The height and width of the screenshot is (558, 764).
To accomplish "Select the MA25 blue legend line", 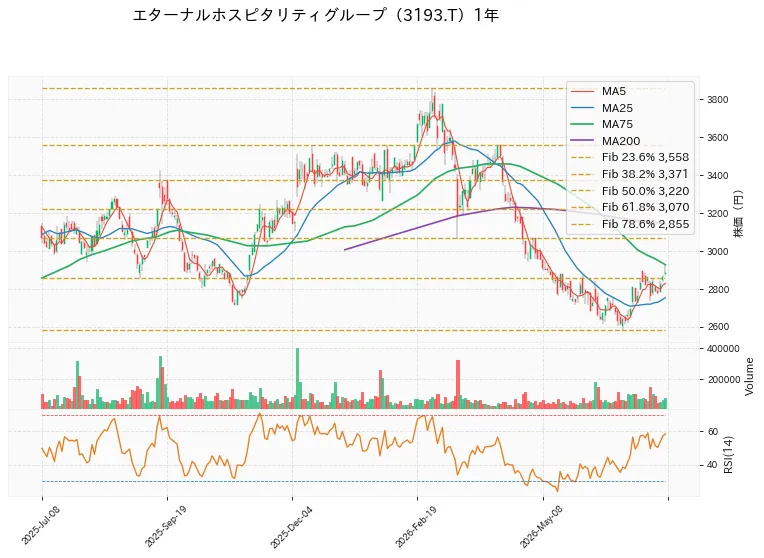I will point(582,108).
